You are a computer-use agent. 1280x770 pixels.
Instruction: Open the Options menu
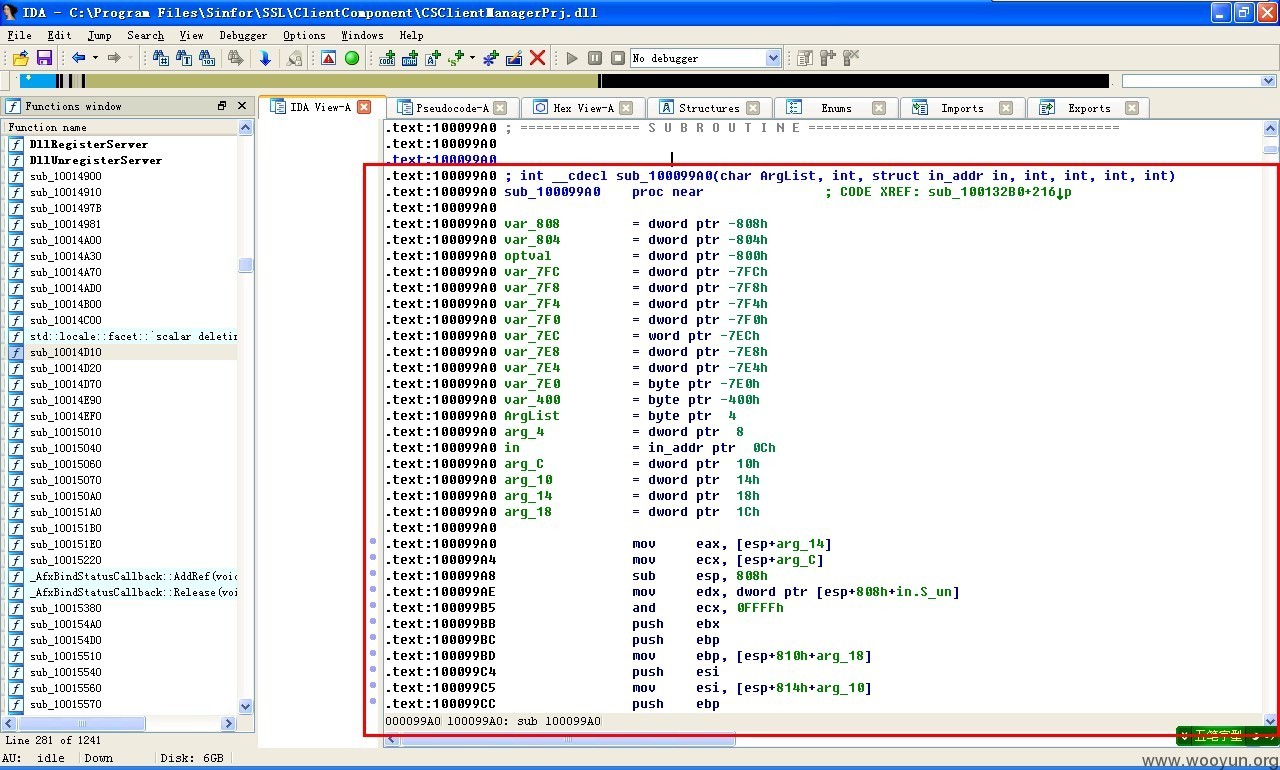pos(304,35)
